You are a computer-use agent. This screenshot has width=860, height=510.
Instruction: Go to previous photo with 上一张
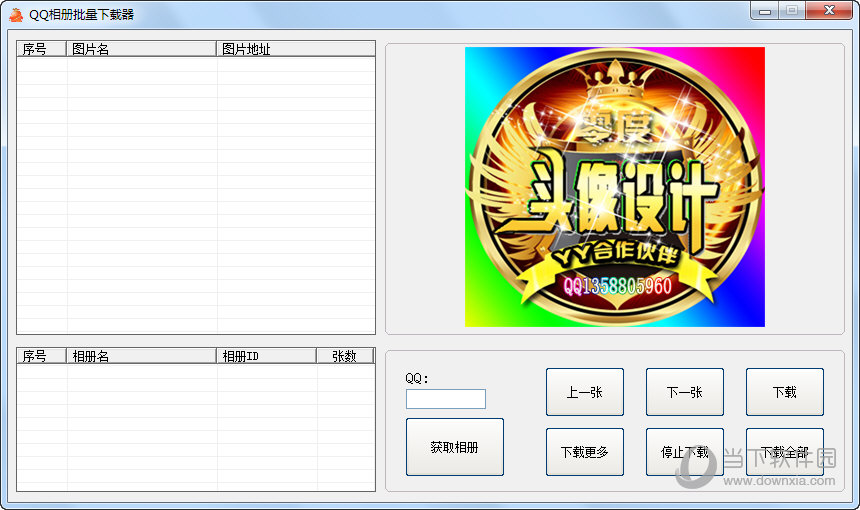(585, 392)
